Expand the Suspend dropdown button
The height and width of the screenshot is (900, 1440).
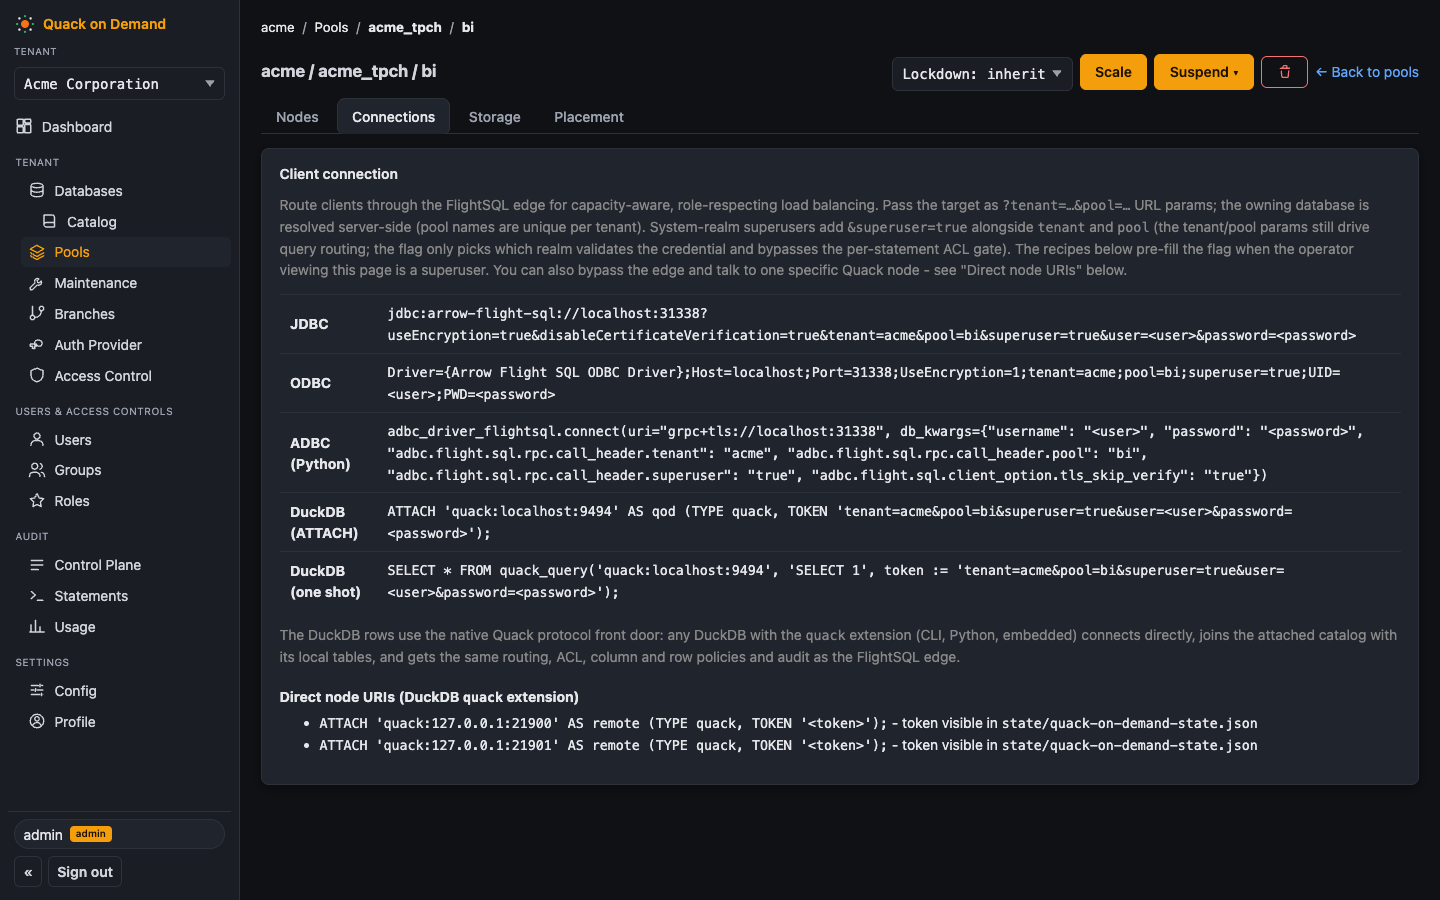click(1204, 72)
